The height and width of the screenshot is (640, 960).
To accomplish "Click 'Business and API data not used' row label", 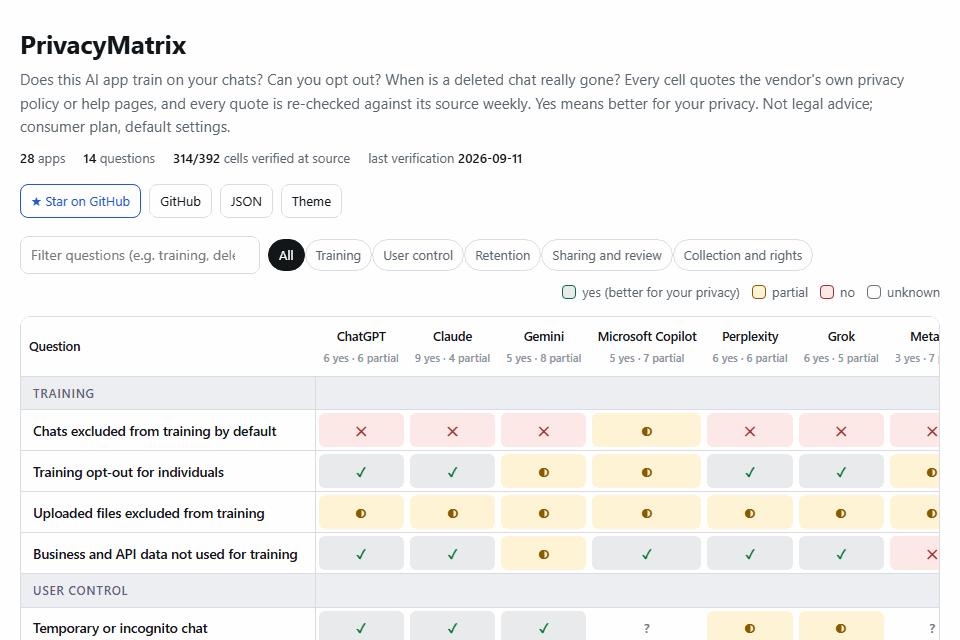I will [165, 554].
